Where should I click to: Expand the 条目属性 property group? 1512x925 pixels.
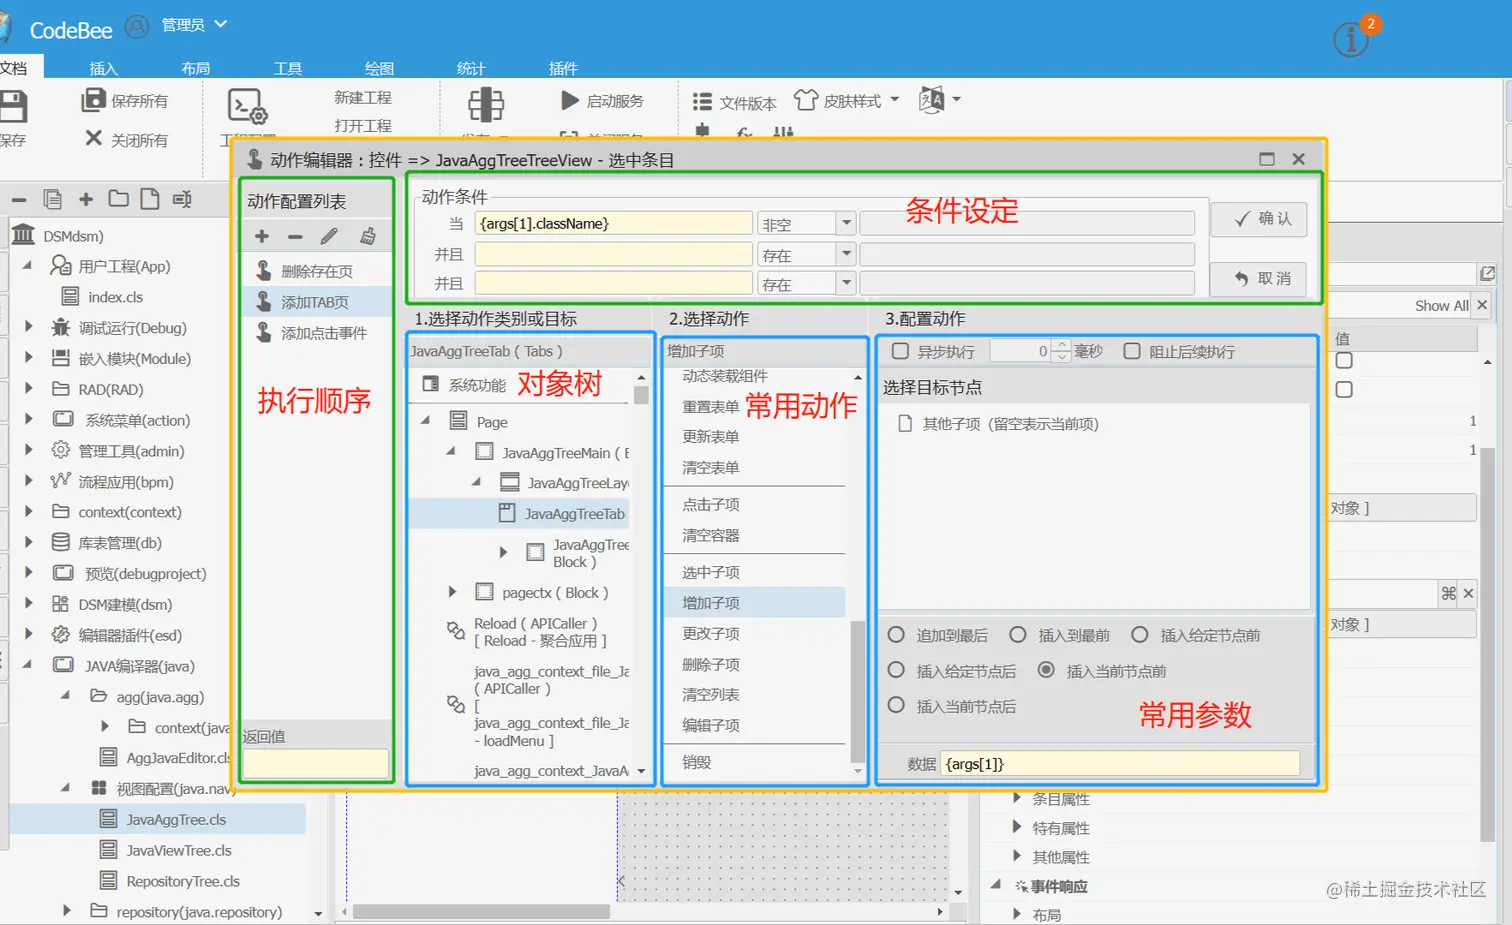pyautogui.click(x=1017, y=798)
